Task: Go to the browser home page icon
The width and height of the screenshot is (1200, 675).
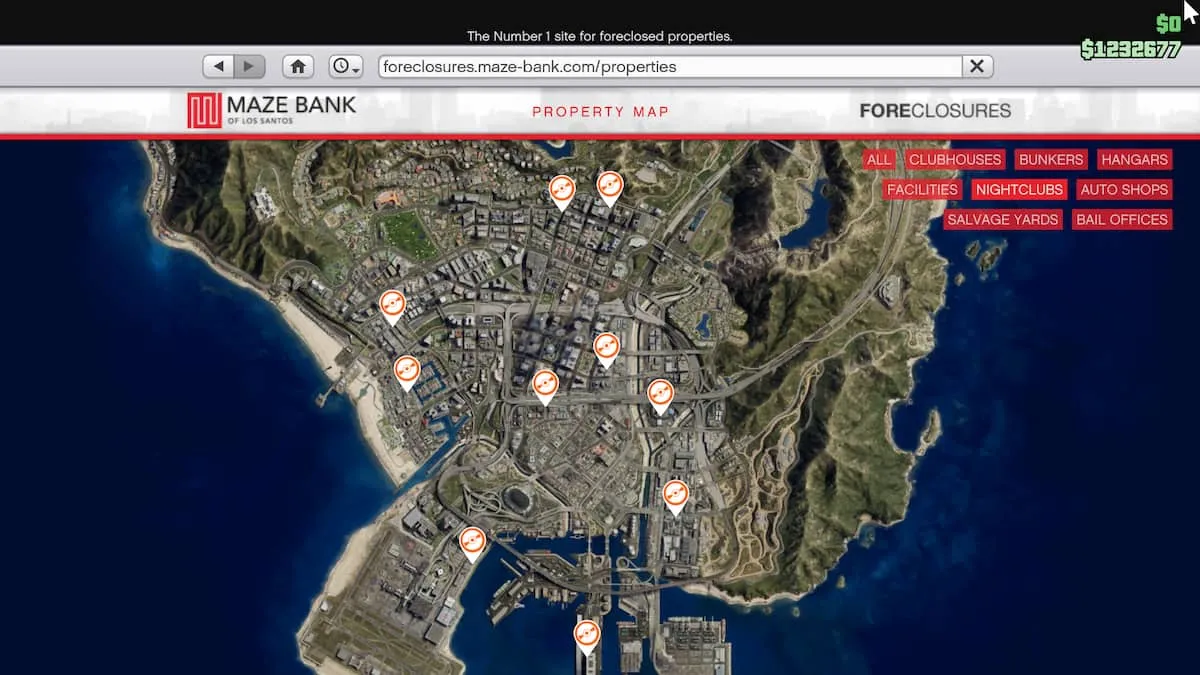Action: coord(298,66)
